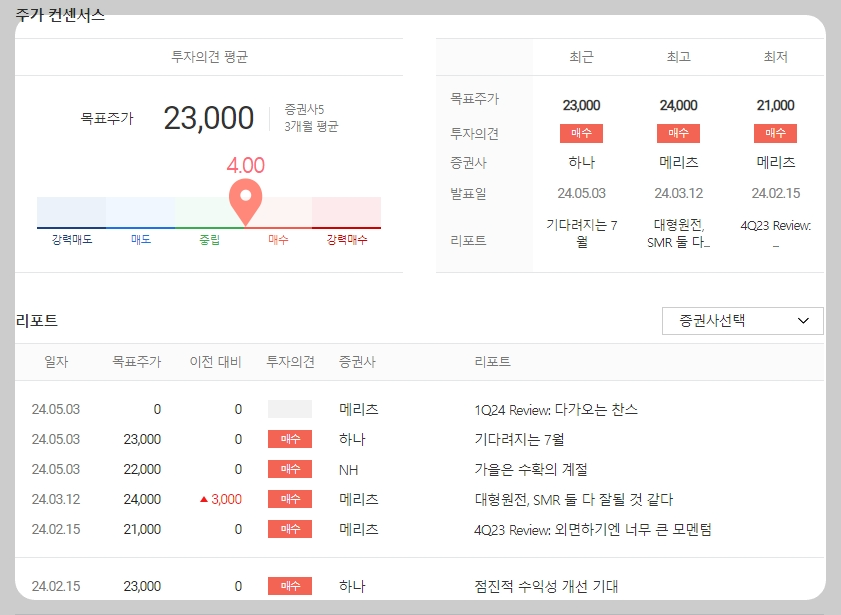Click the '대형원전, SMR 둘 다..' summary report title
Image resolution: width=841 pixels, height=615 pixels.
pyautogui.click(x=678, y=233)
